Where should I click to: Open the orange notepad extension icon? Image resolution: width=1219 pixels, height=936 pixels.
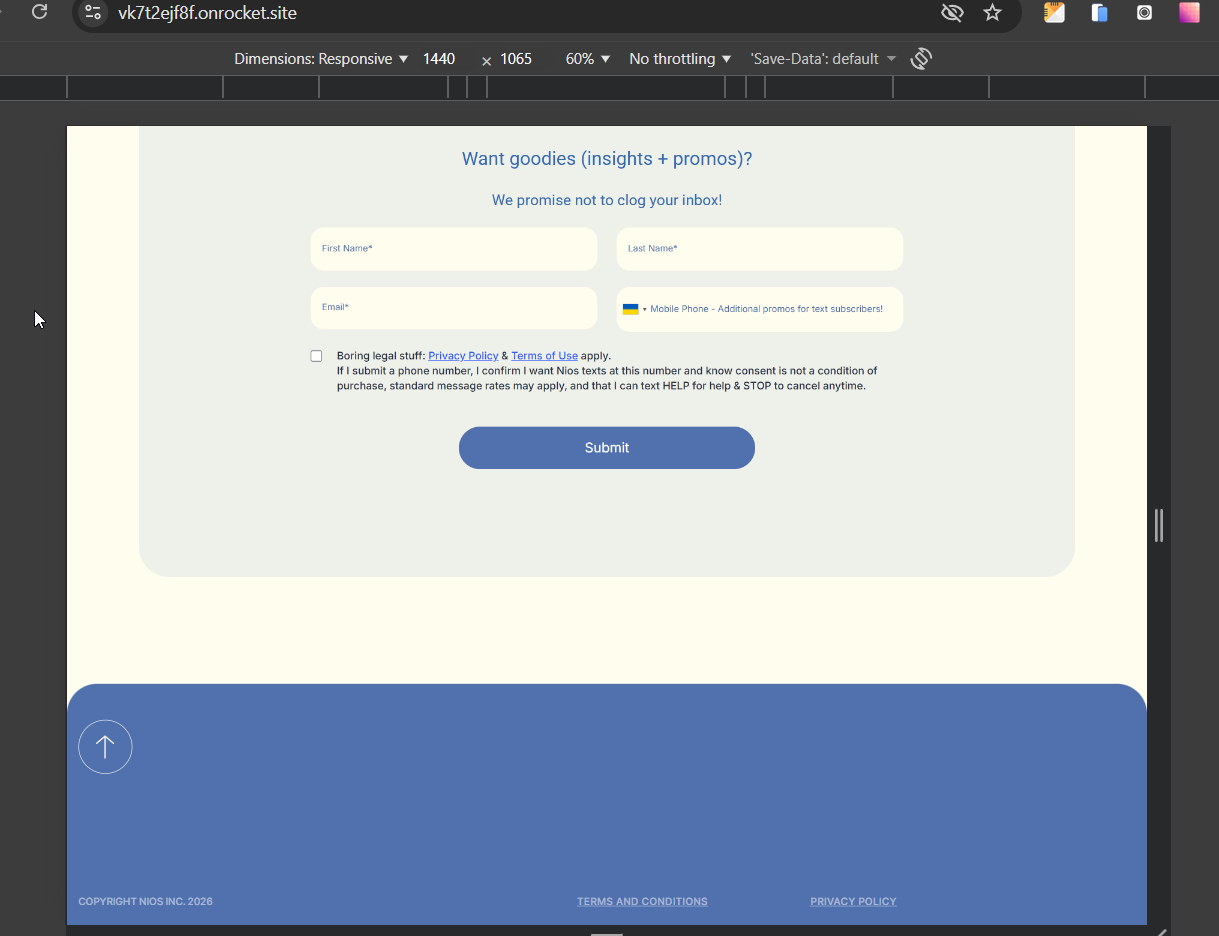[x=1054, y=13]
